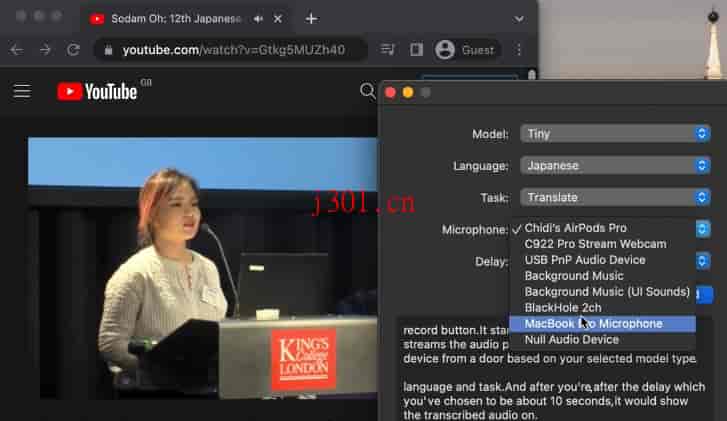Open the YouTube hamburger guide menu

(x=22, y=91)
